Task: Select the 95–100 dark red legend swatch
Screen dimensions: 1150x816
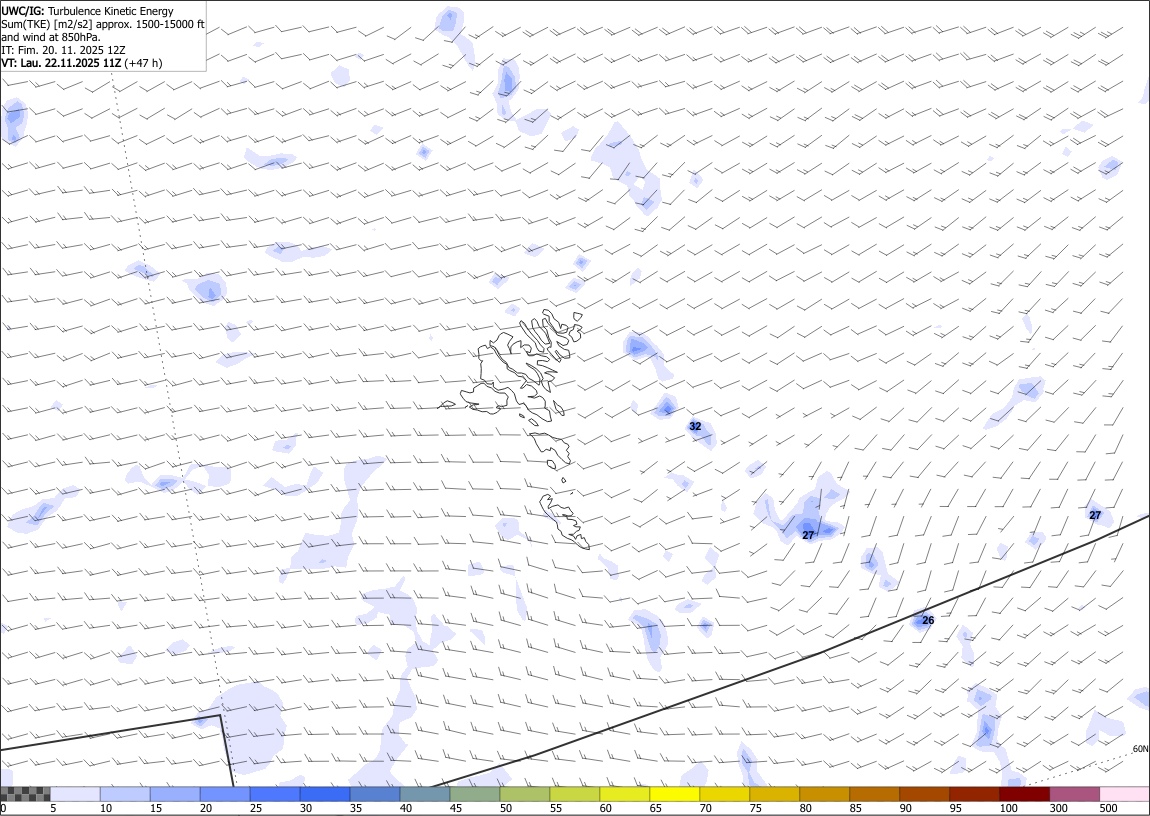Action: (x=974, y=794)
